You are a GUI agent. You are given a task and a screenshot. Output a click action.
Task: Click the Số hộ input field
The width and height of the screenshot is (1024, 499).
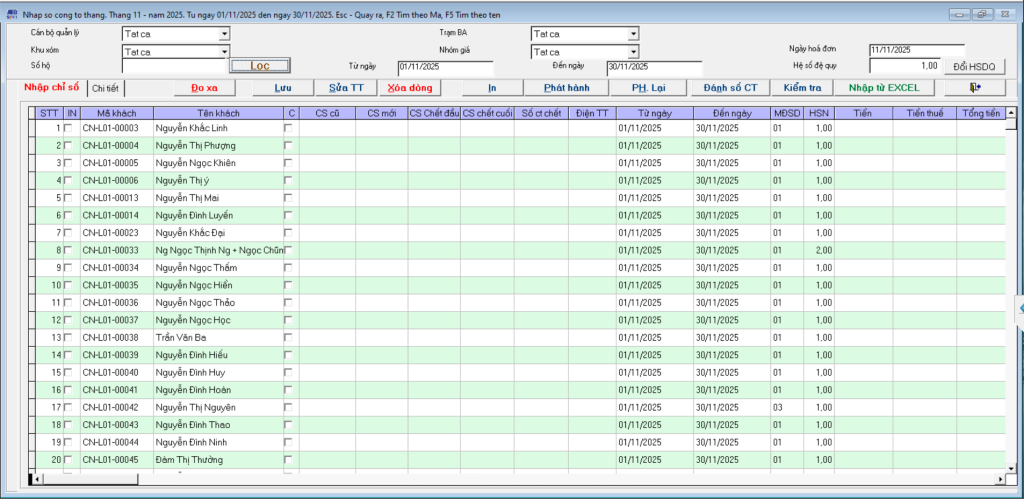tap(173, 66)
